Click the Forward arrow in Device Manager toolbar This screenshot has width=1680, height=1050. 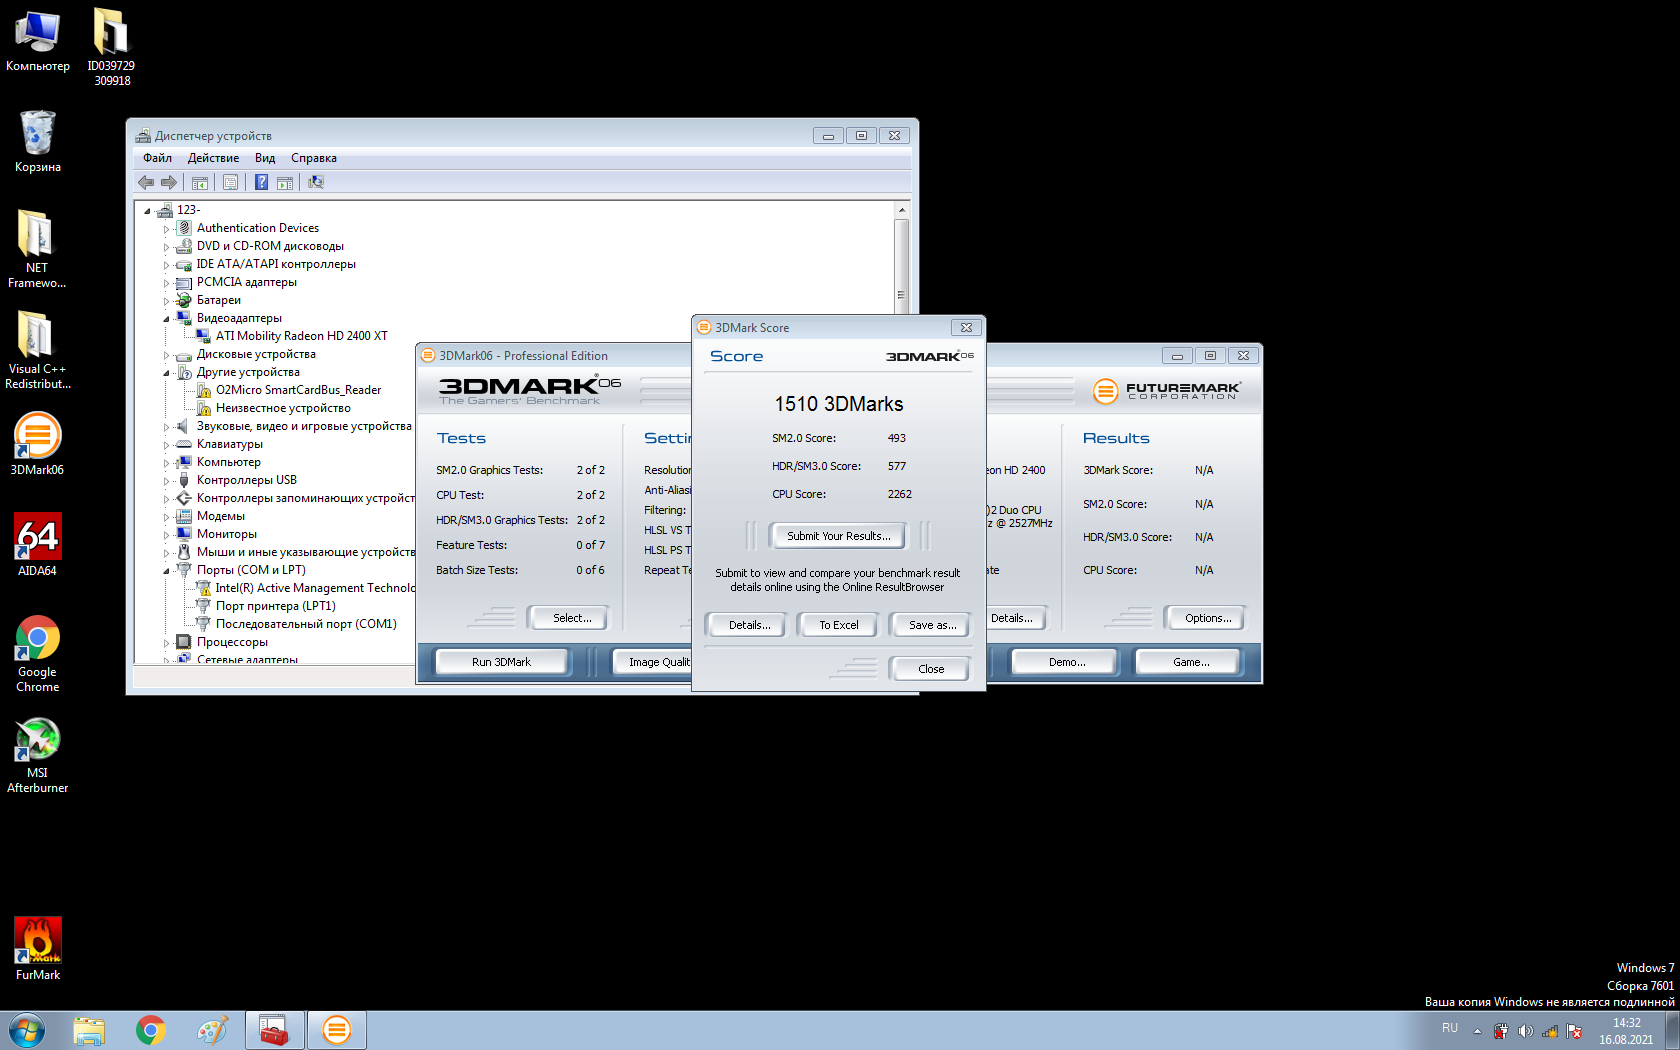pyautogui.click(x=169, y=182)
